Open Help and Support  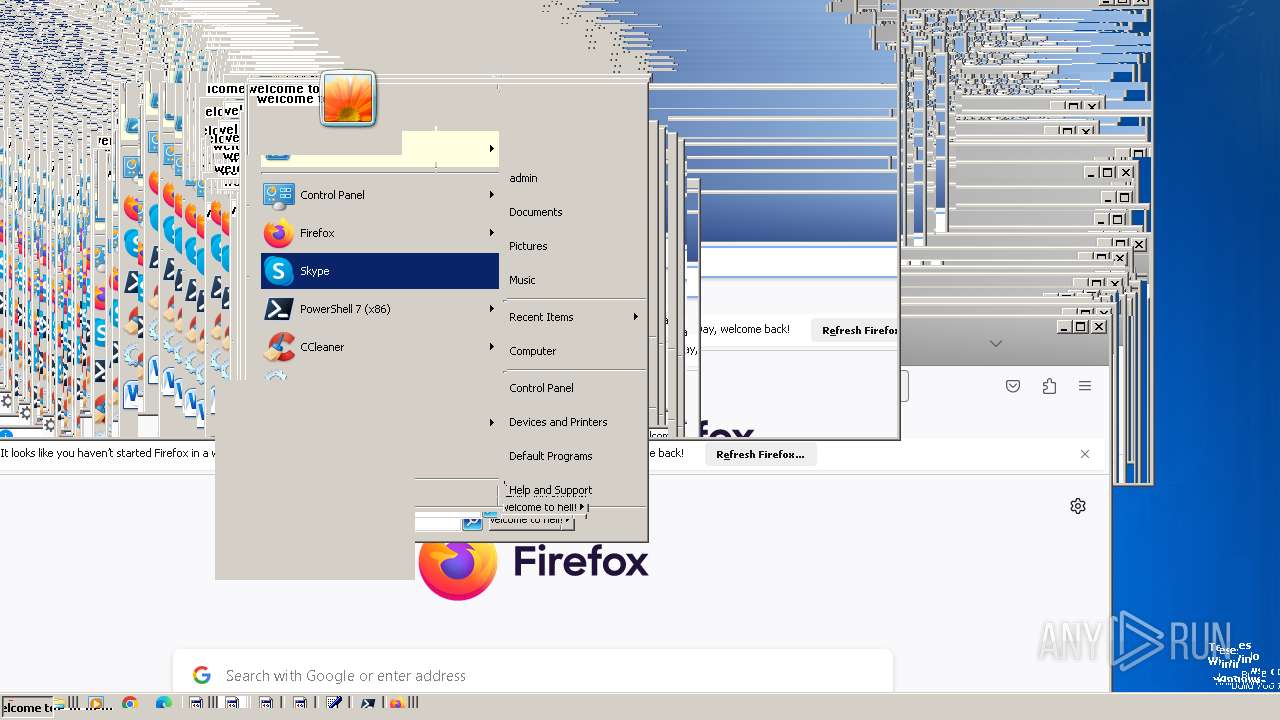550,490
